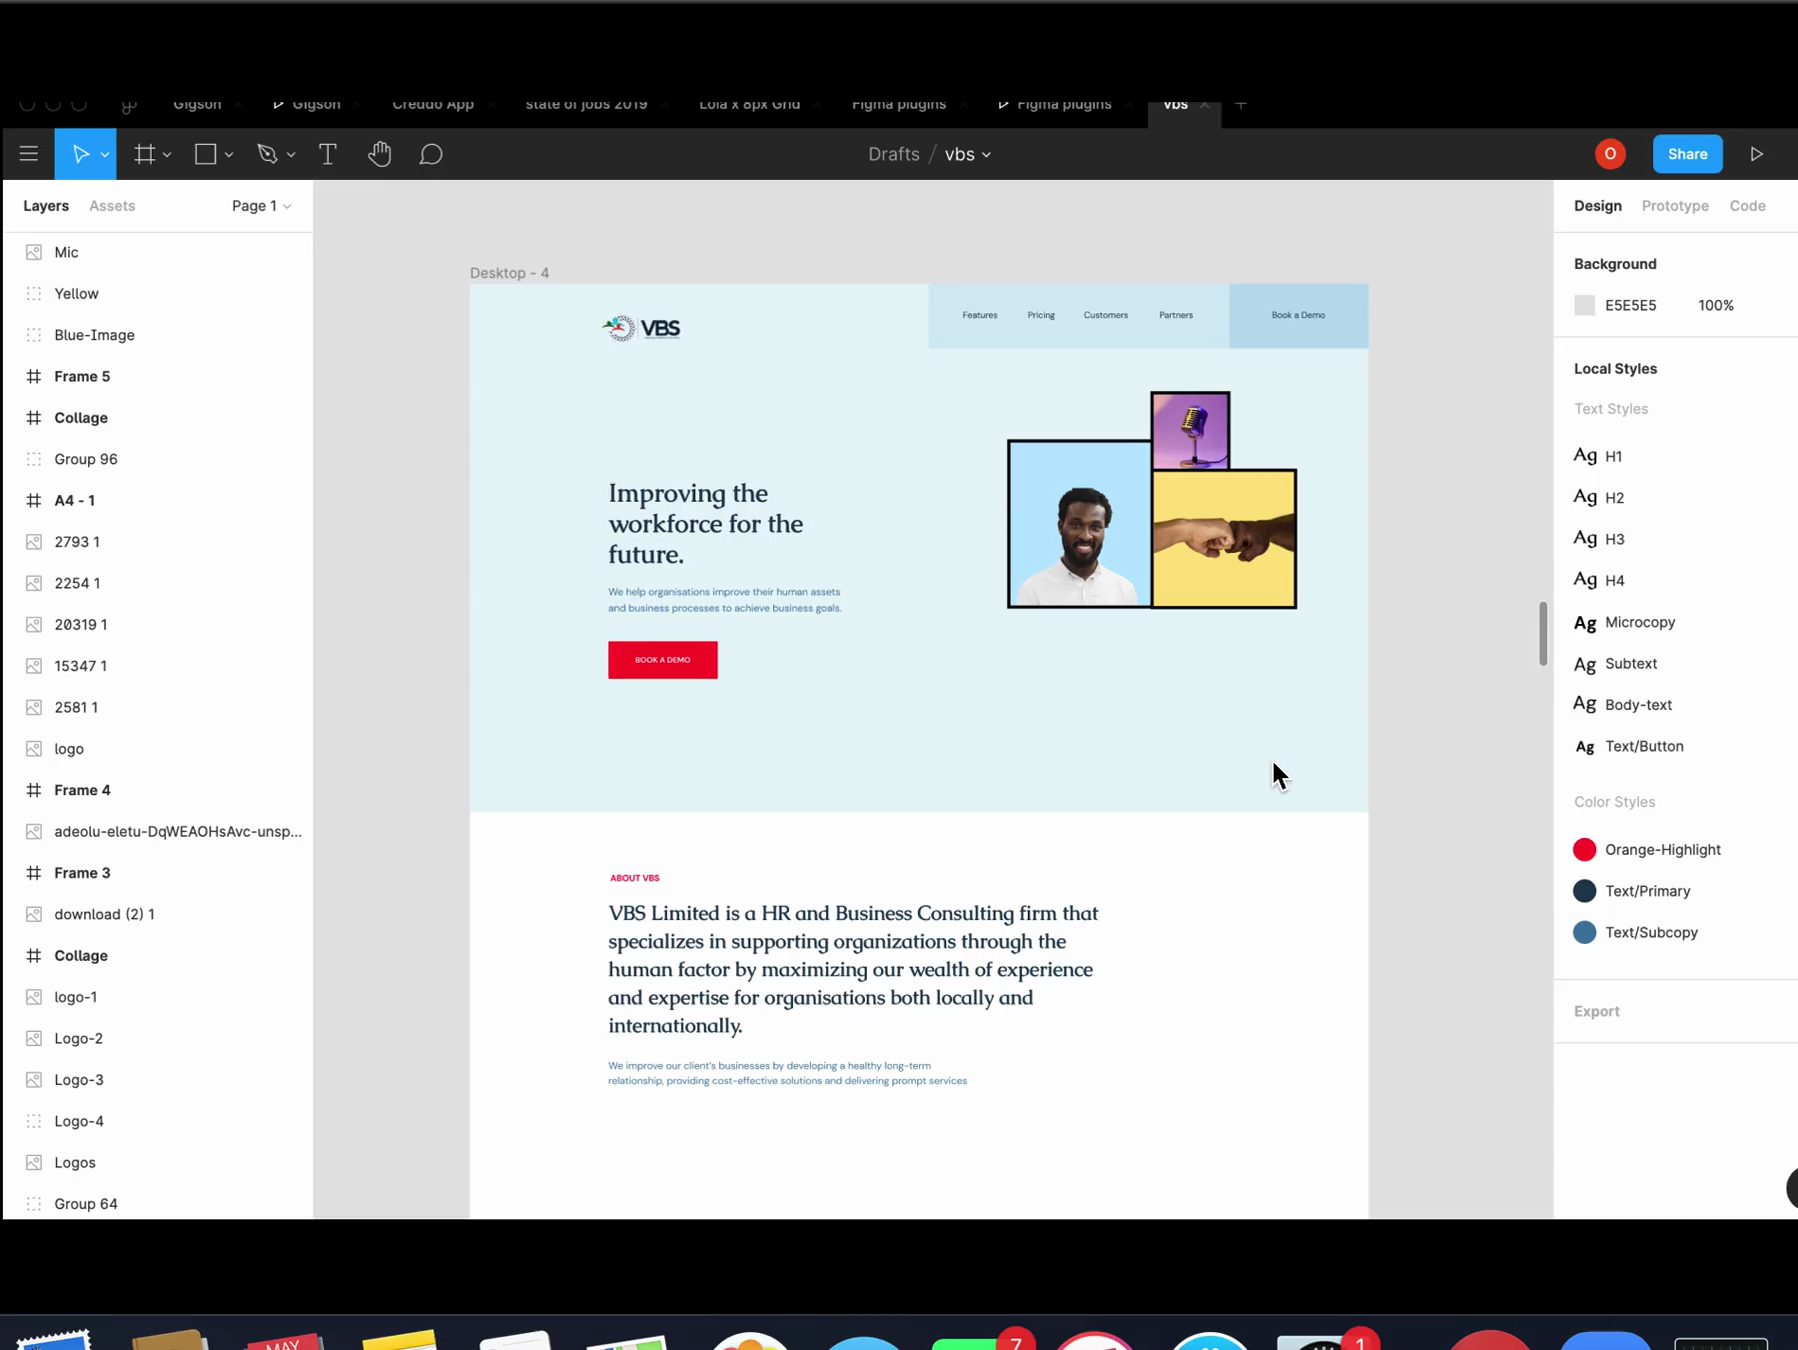Viewport: 1798px width, 1350px height.
Task: Switch to the Assets tab
Action: click(x=111, y=206)
